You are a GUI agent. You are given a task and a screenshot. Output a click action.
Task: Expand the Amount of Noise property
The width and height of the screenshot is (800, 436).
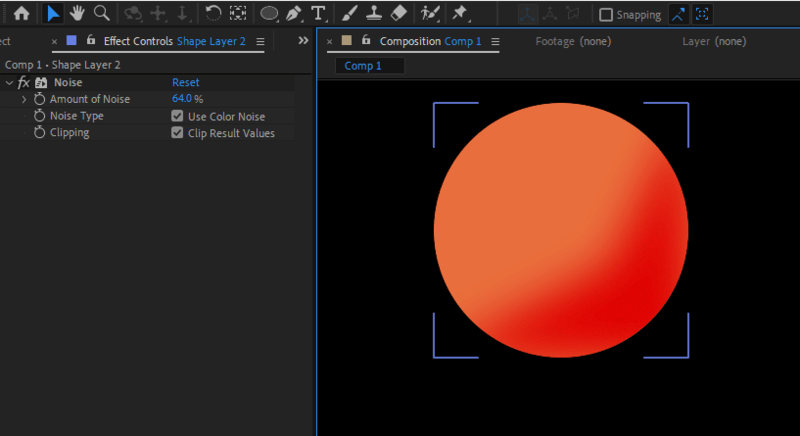pyautogui.click(x=24, y=100)
